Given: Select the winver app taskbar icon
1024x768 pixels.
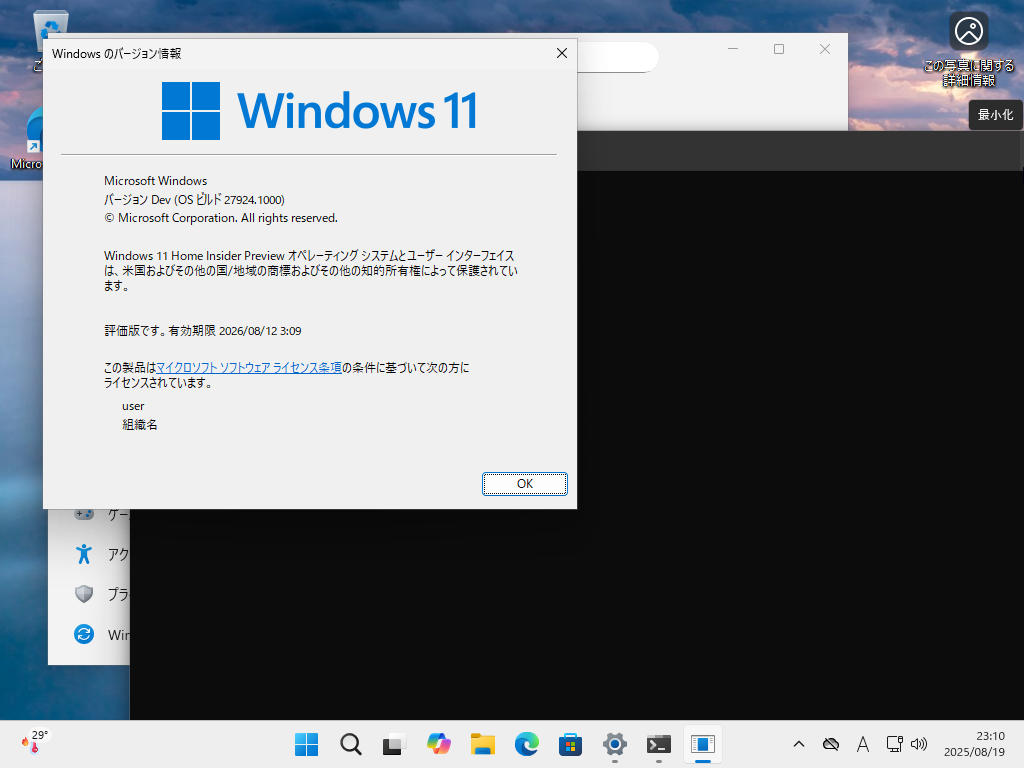Looking at the screenshot, I should click(703, 744).
